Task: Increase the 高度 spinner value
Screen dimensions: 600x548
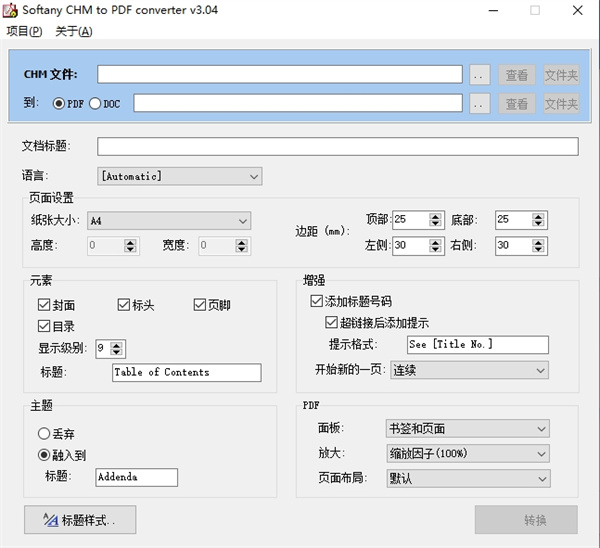Action: [x=130, y=242]
